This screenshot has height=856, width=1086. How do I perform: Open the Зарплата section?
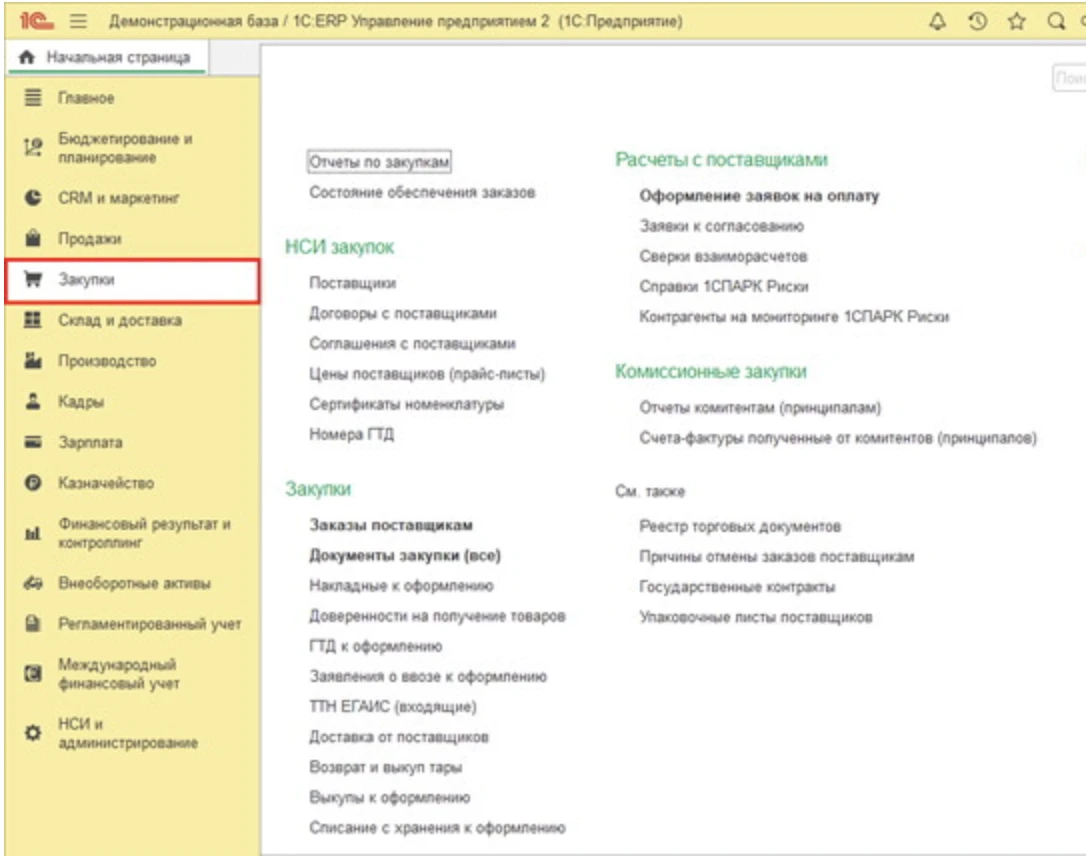pyautogui.click(x=90, y=442)
